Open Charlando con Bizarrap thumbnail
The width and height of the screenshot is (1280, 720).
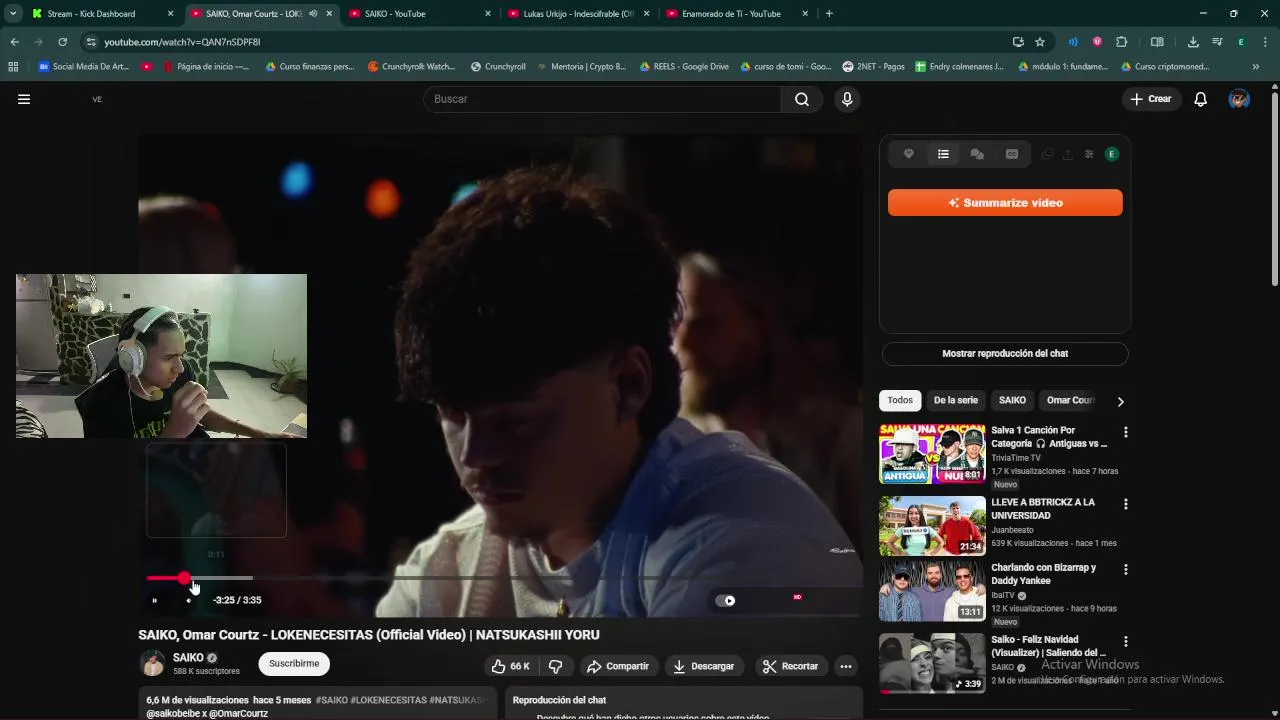tap(932, 591)
